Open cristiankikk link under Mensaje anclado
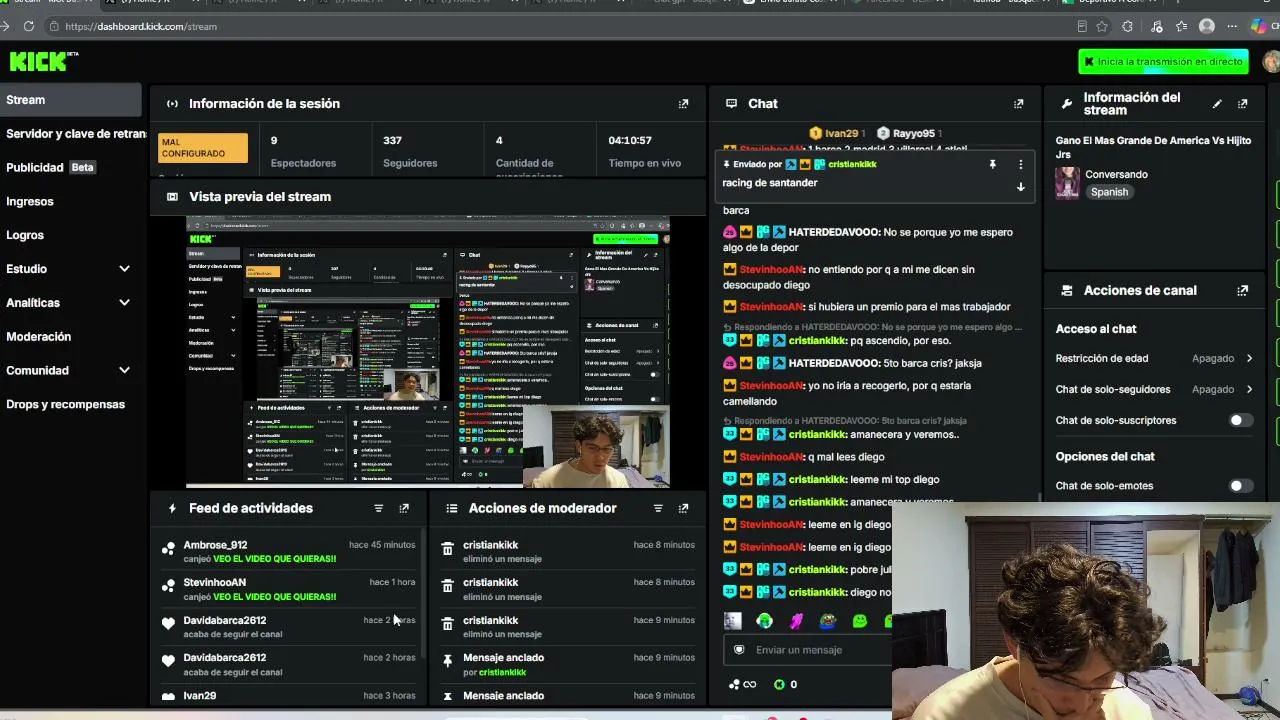This screenshot has width=1280, height=720. tap(502, 672)
